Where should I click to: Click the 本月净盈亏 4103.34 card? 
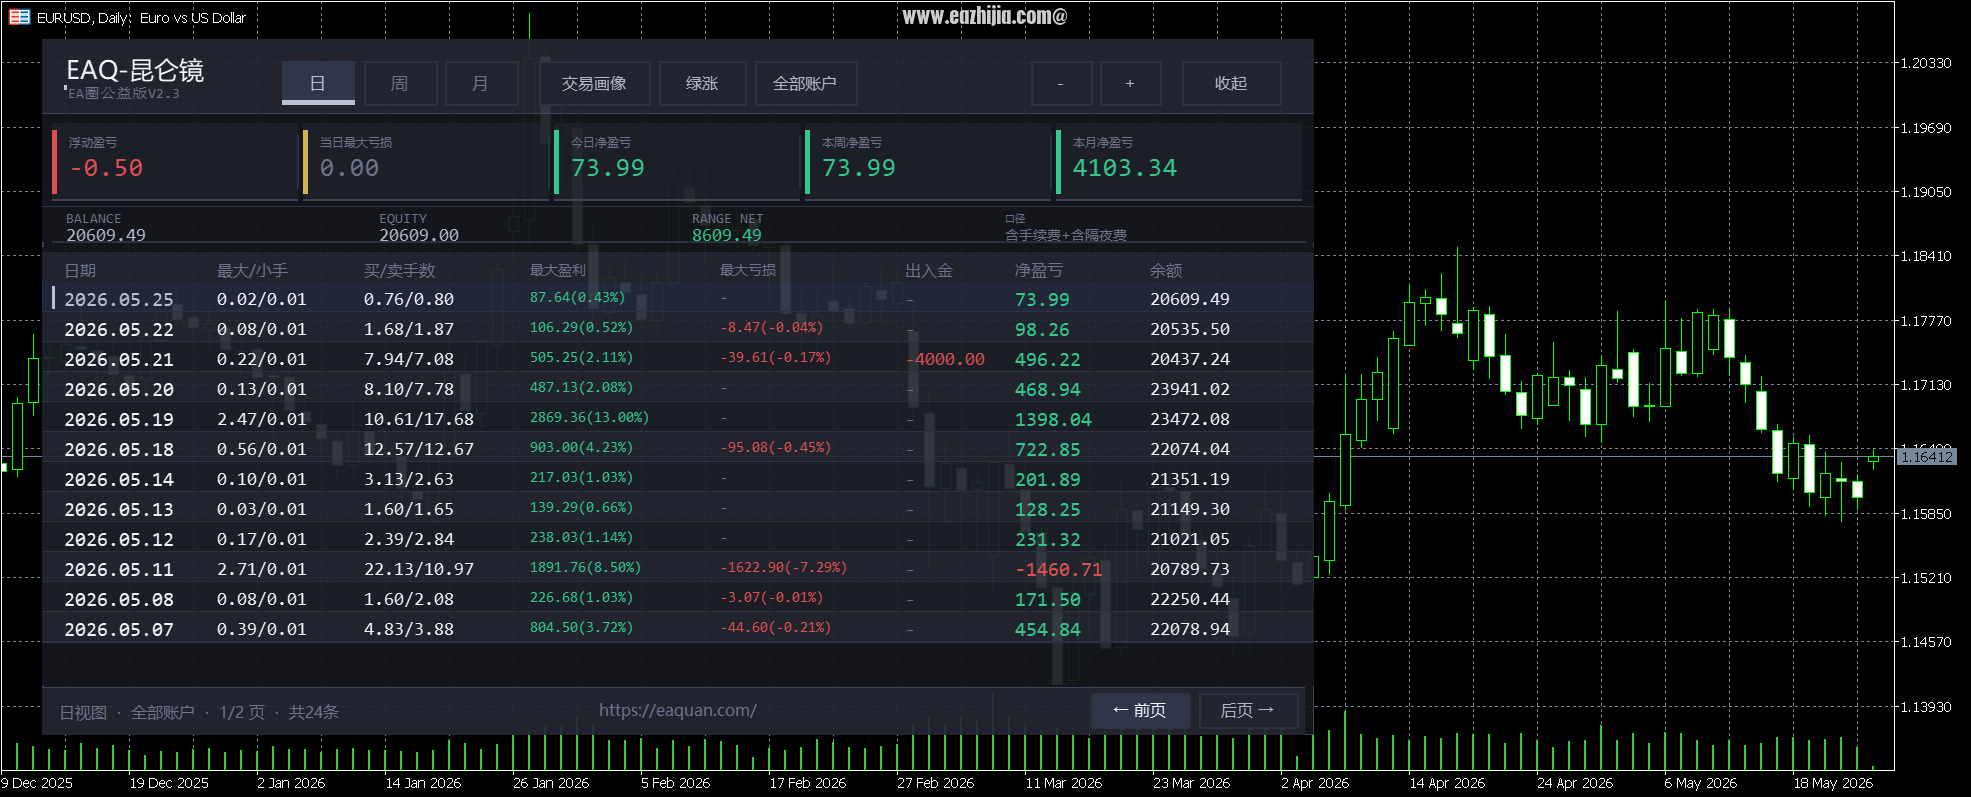(x=1179, y=161)
